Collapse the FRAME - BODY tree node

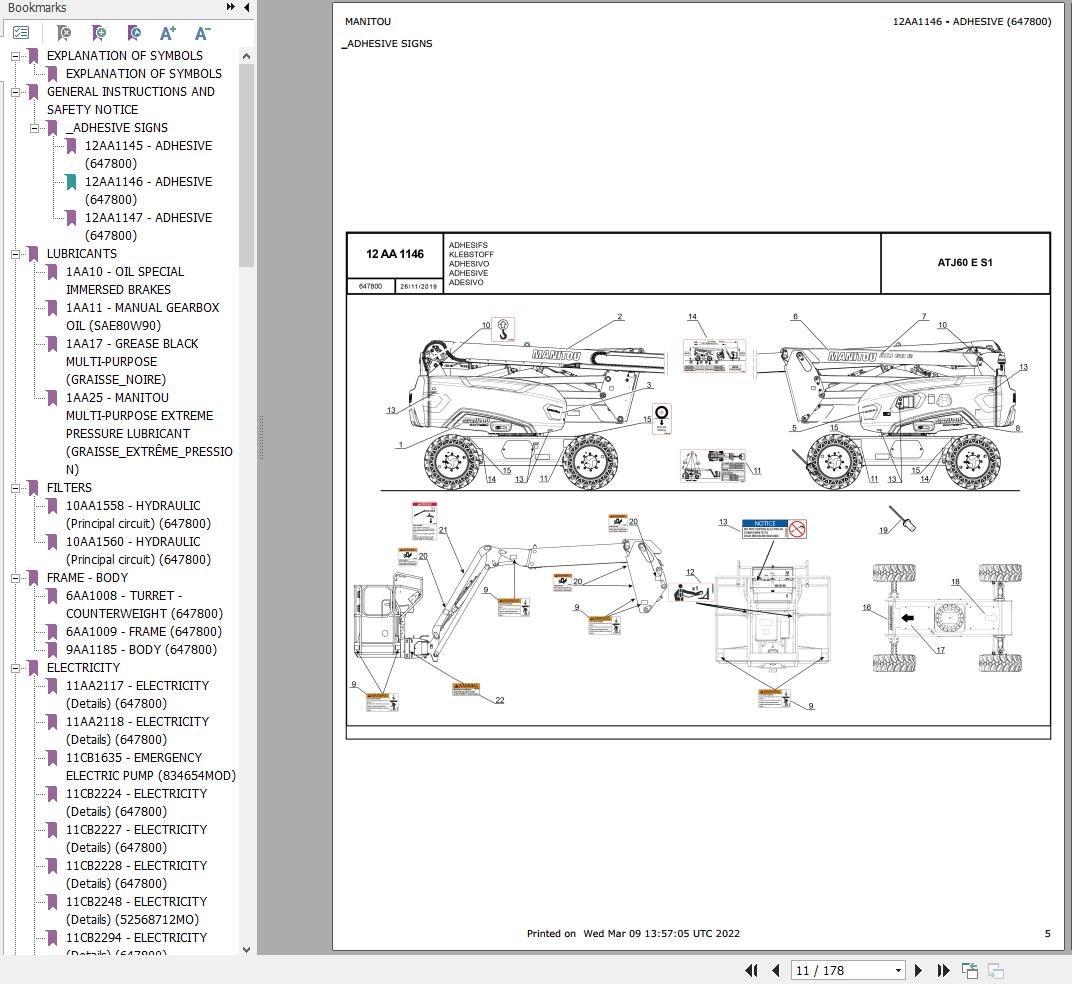(15, 578)
